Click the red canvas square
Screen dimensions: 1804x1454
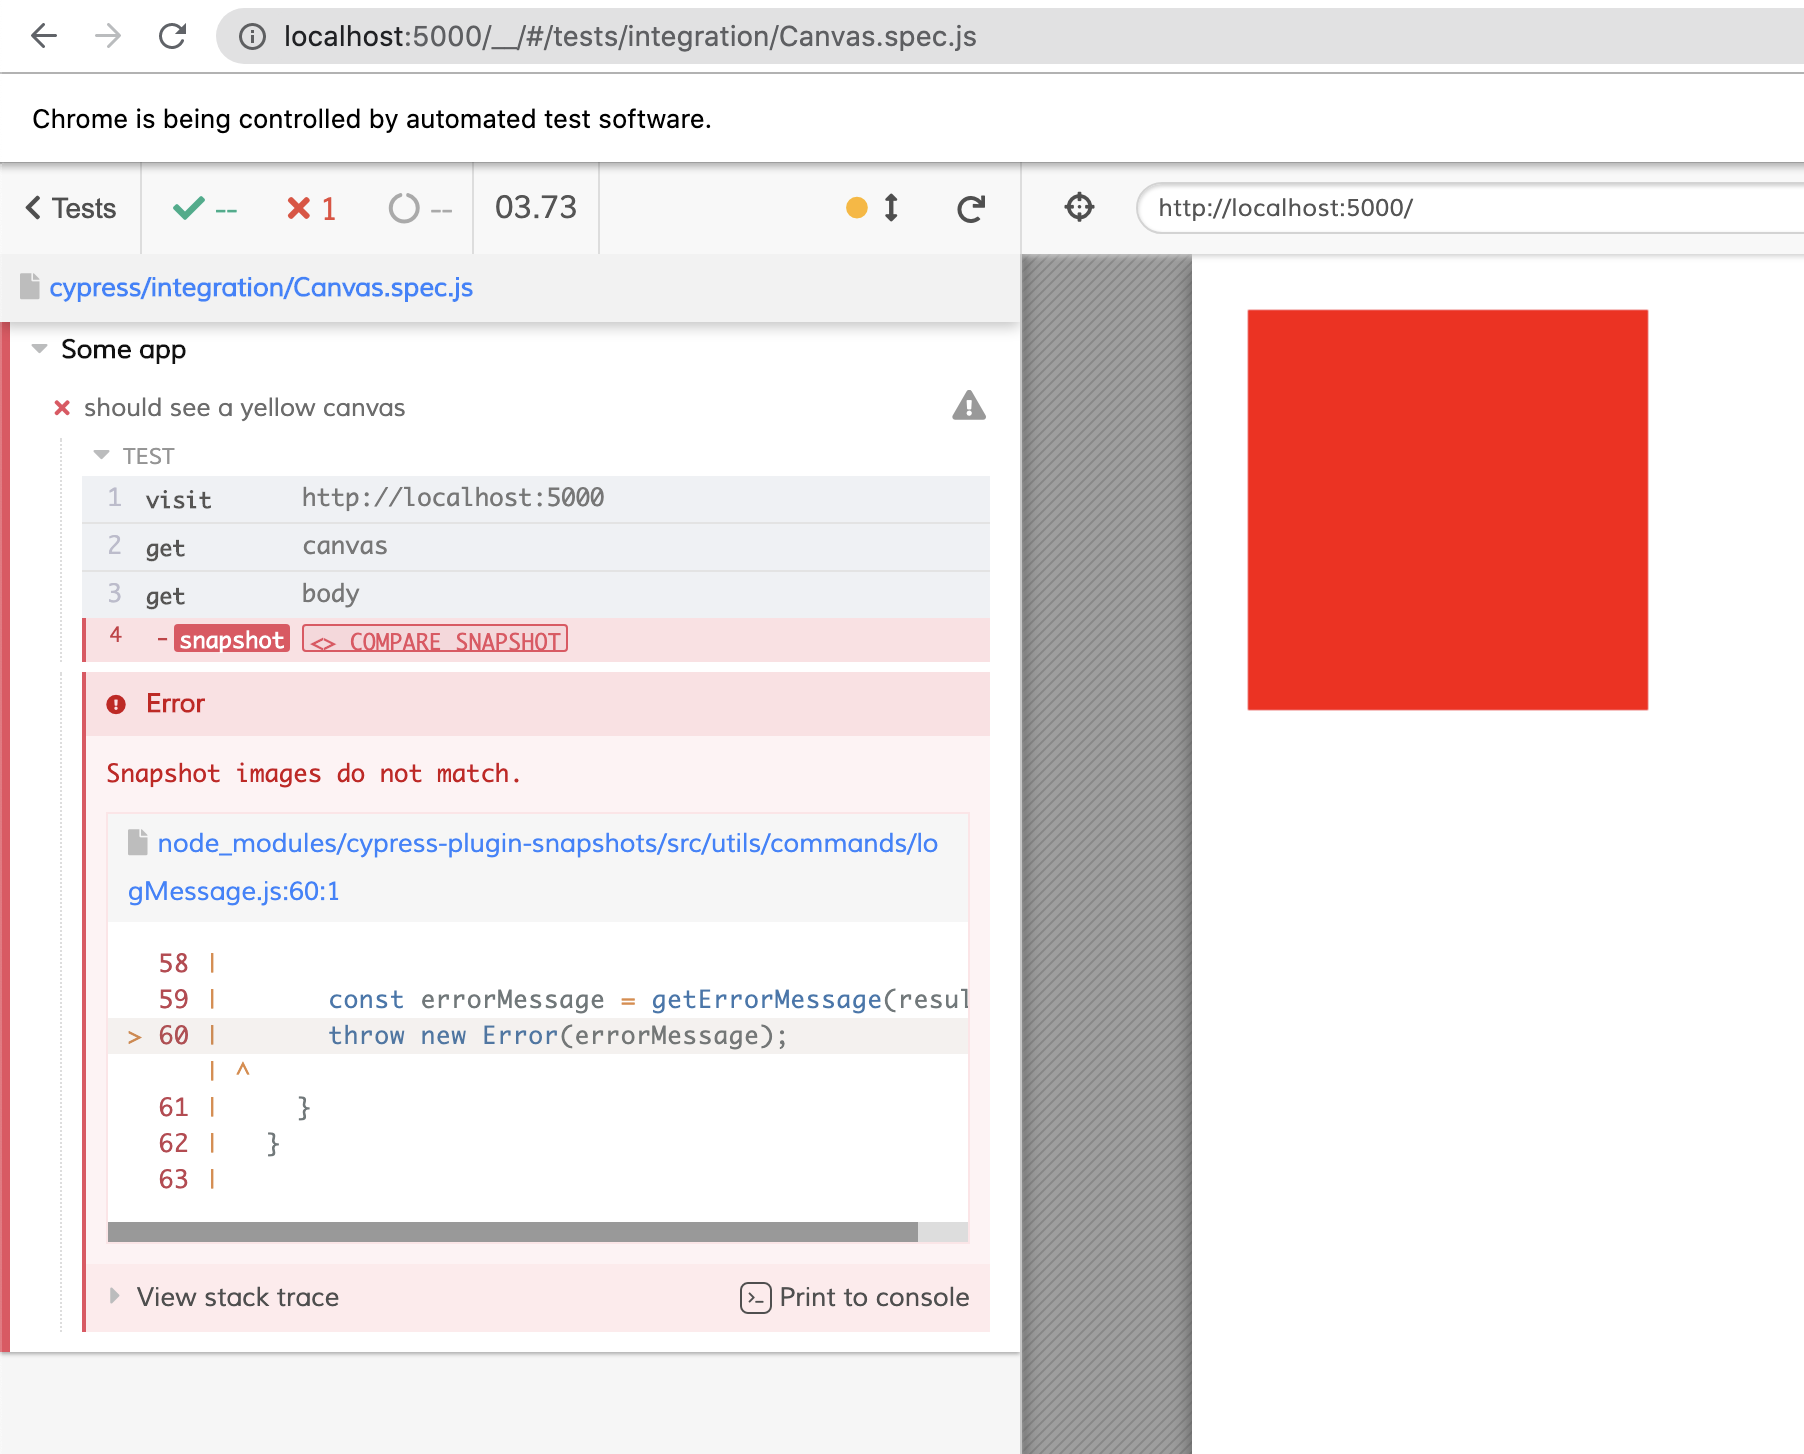click(x=1447, y=510)
